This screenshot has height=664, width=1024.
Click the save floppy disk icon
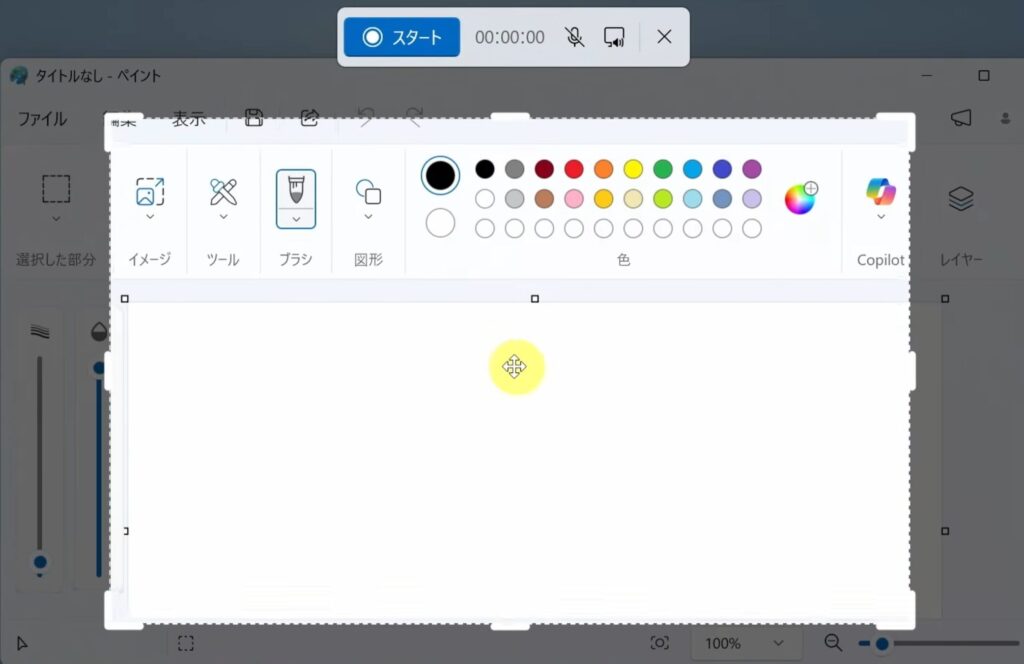[254, 118]
